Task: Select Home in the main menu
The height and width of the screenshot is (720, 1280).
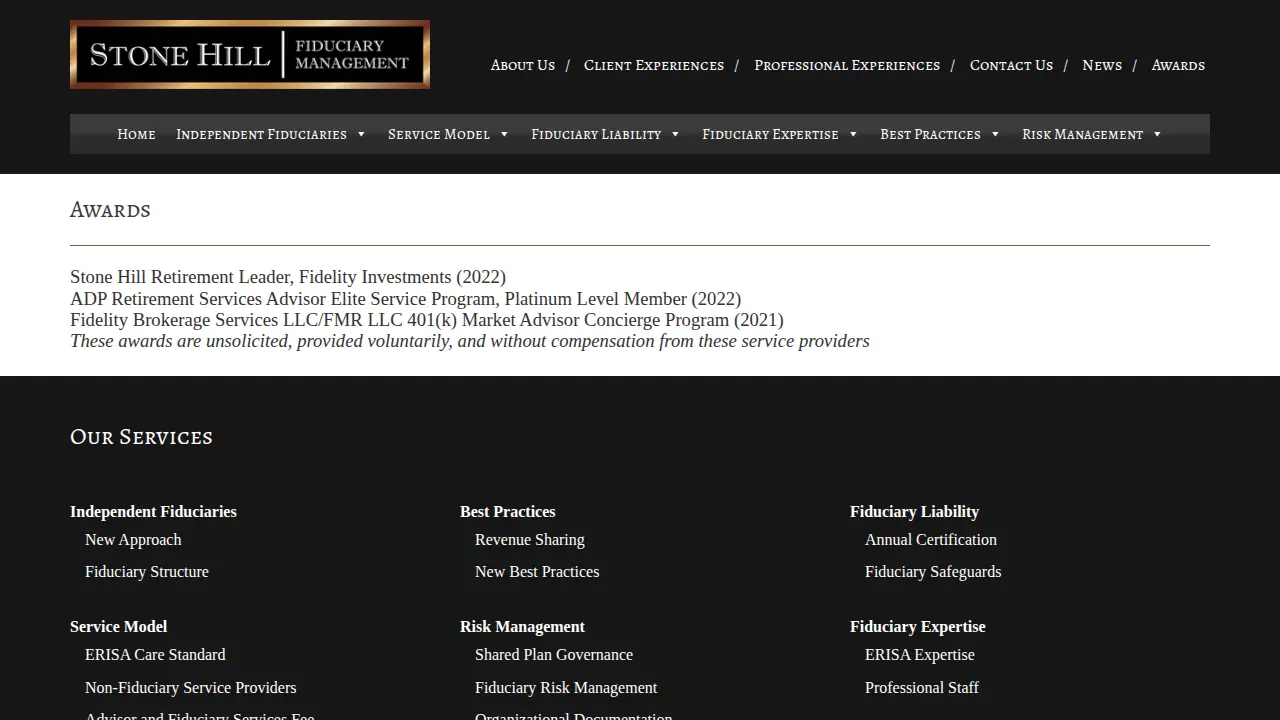Action: [136, 134]
